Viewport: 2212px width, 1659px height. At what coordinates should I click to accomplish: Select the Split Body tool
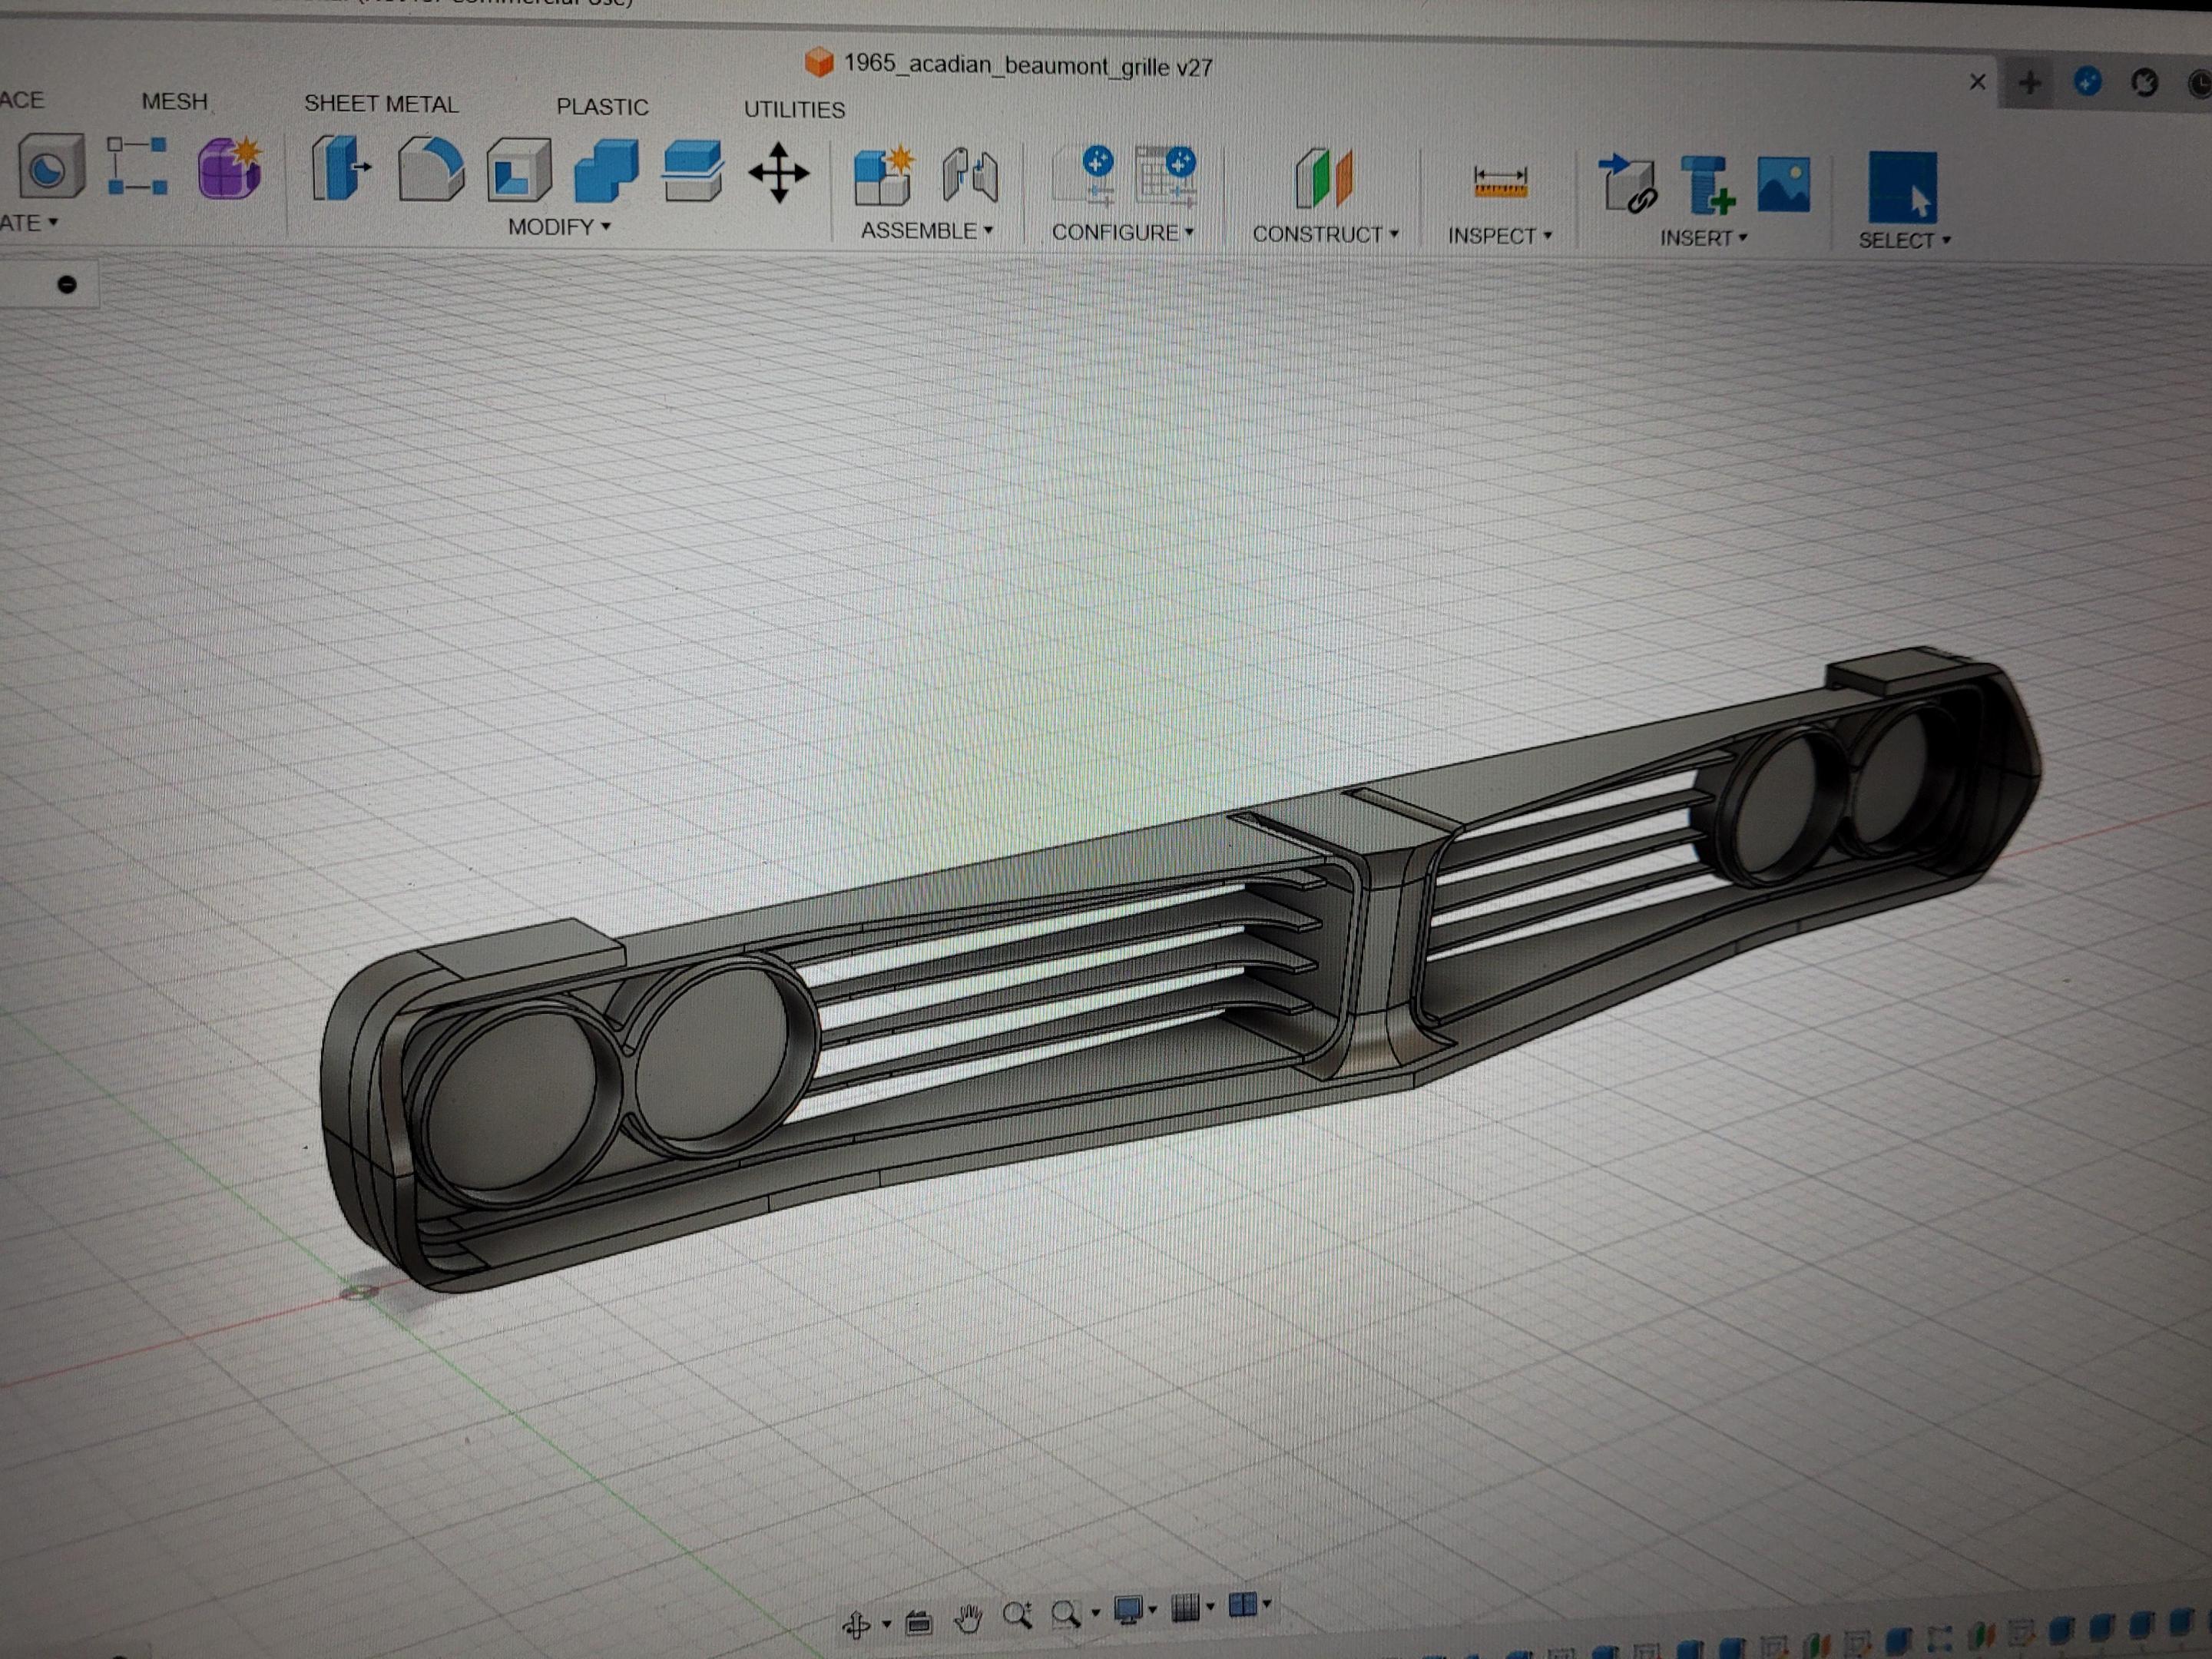click(693, 171)
